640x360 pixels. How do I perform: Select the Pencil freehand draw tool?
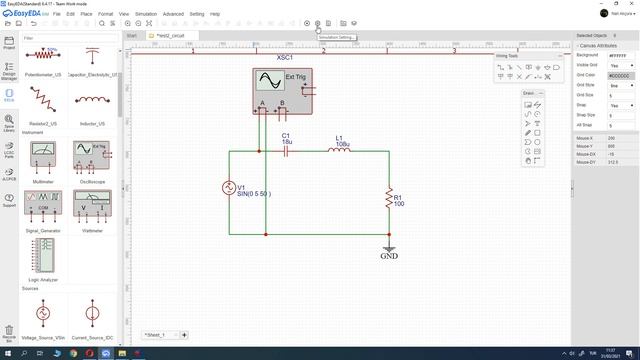(528, 133)
